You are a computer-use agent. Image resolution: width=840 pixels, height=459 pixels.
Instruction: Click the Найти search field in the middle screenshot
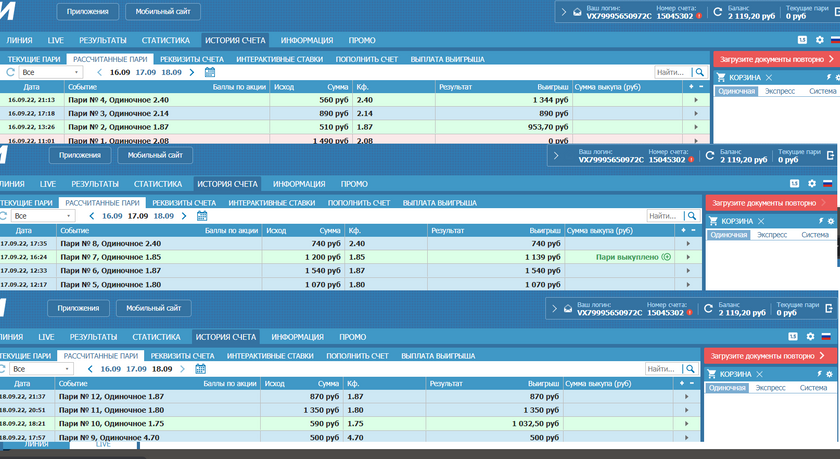(x=665, y=216)
